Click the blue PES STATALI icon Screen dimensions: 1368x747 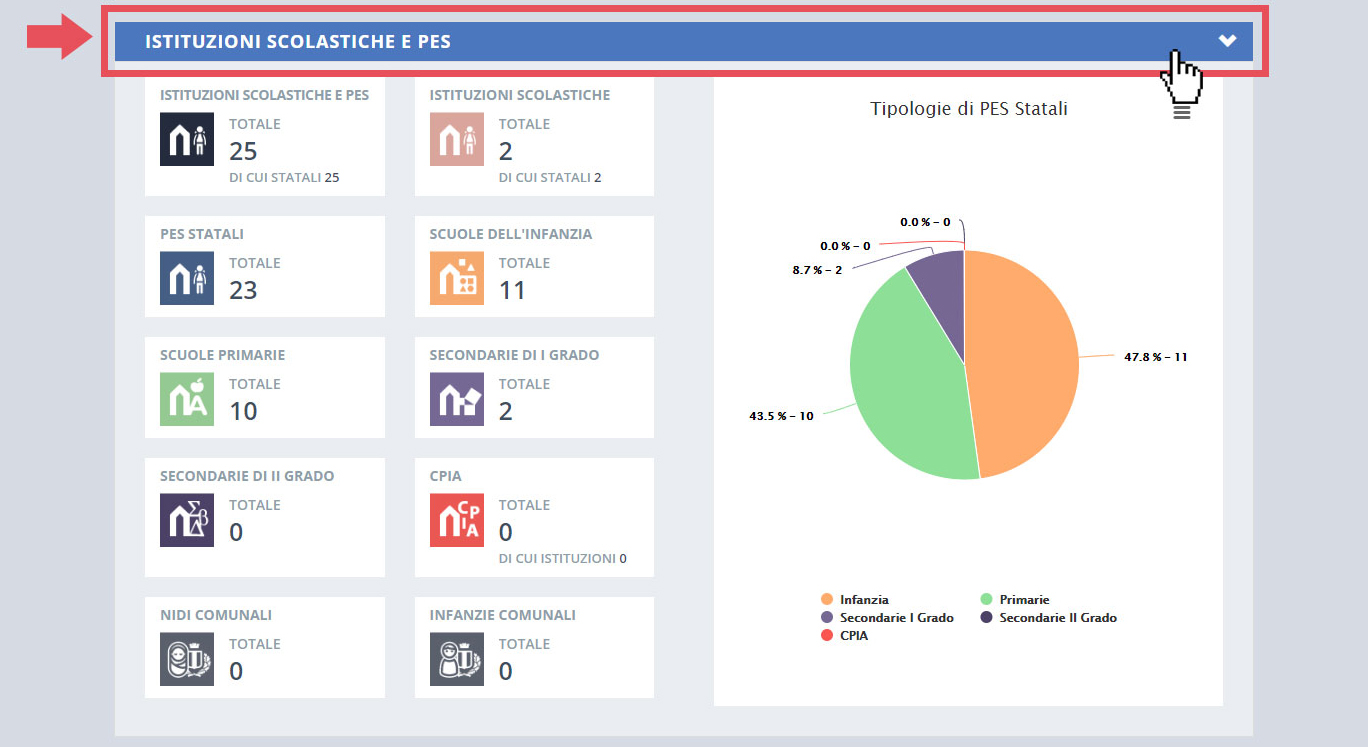[x=187, y=278]
